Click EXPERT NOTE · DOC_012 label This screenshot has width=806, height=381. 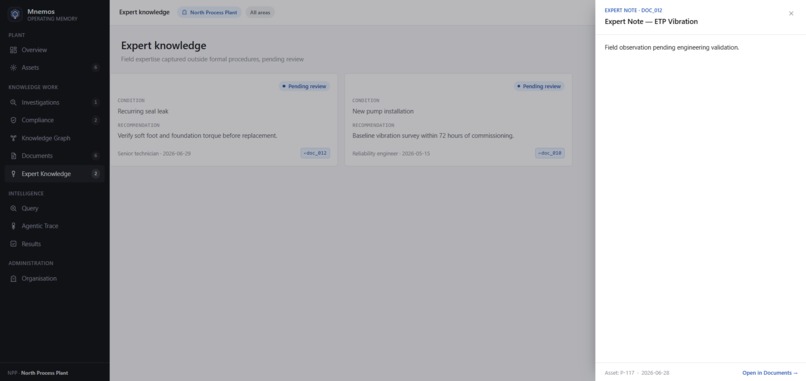point(633,10)
